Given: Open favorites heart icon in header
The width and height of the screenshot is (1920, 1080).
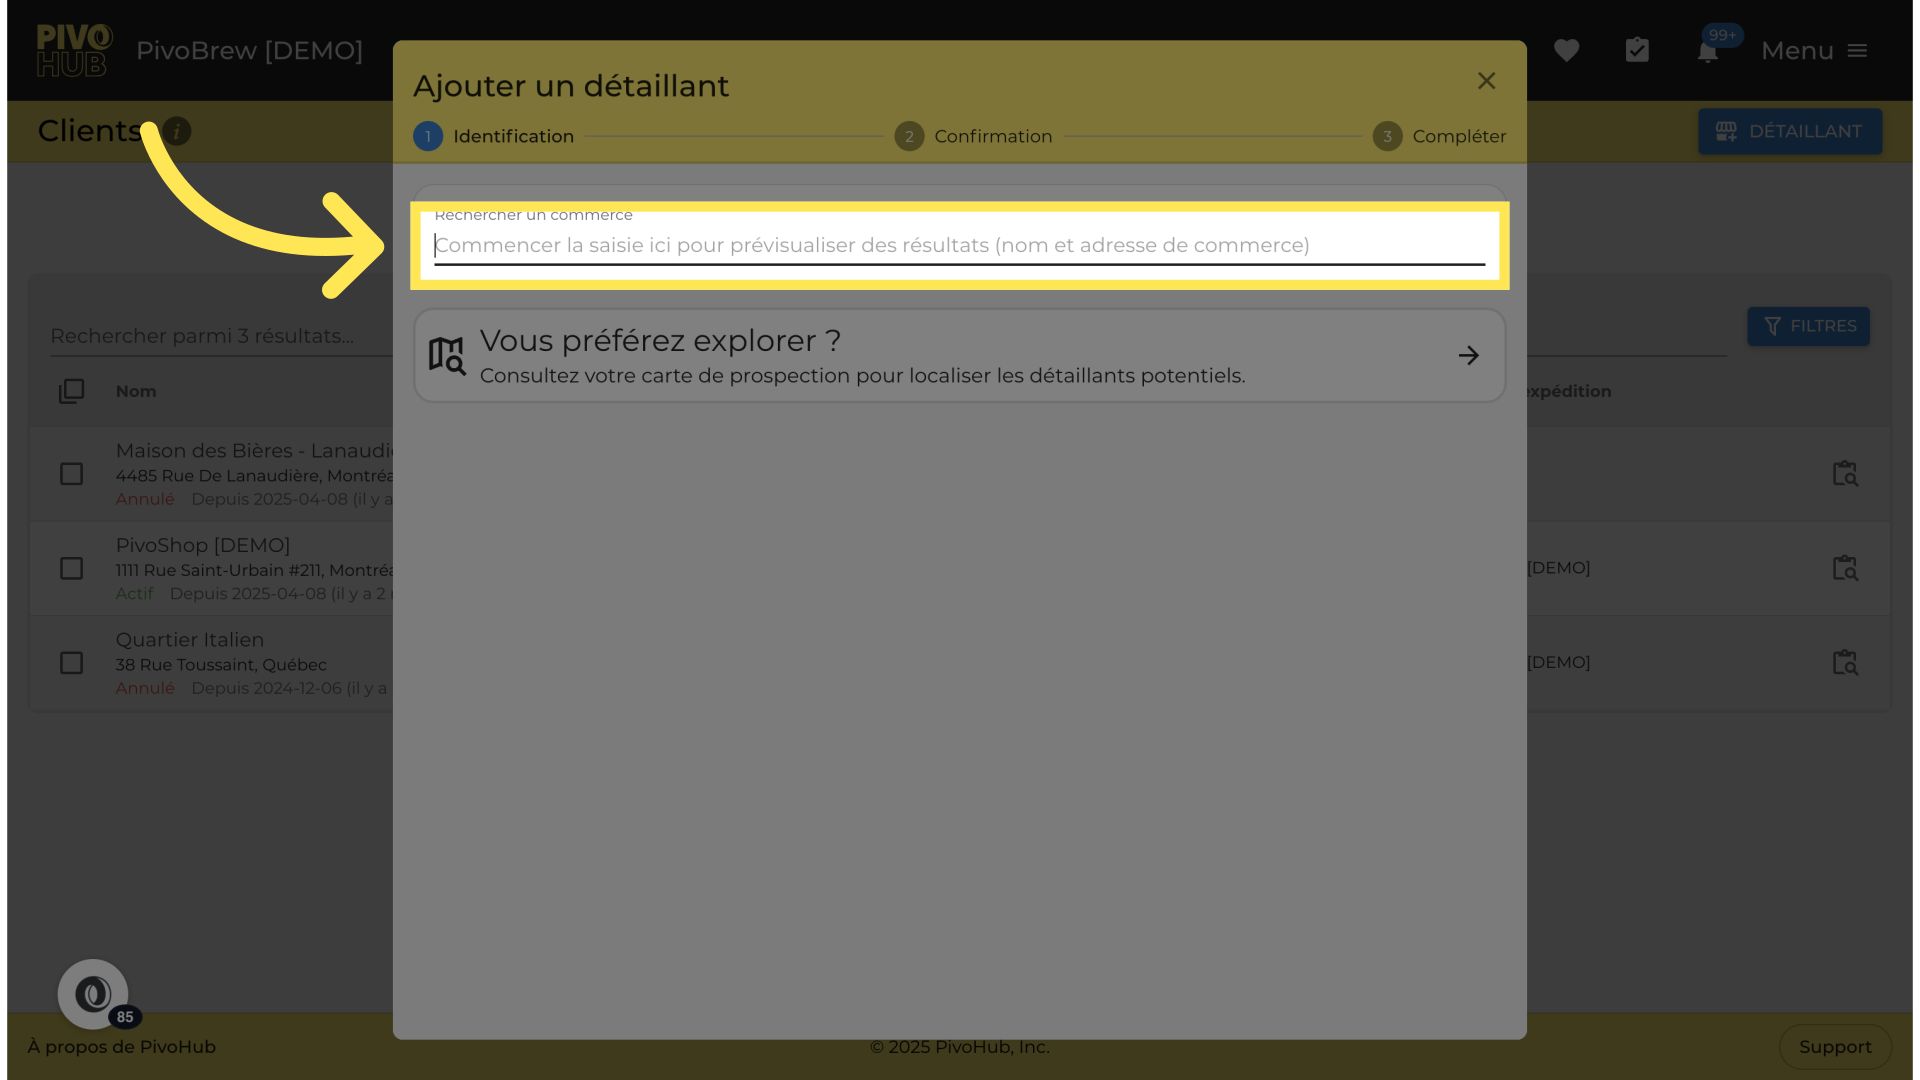Looking at the screenshot, I should click(x=1566, y=50).
